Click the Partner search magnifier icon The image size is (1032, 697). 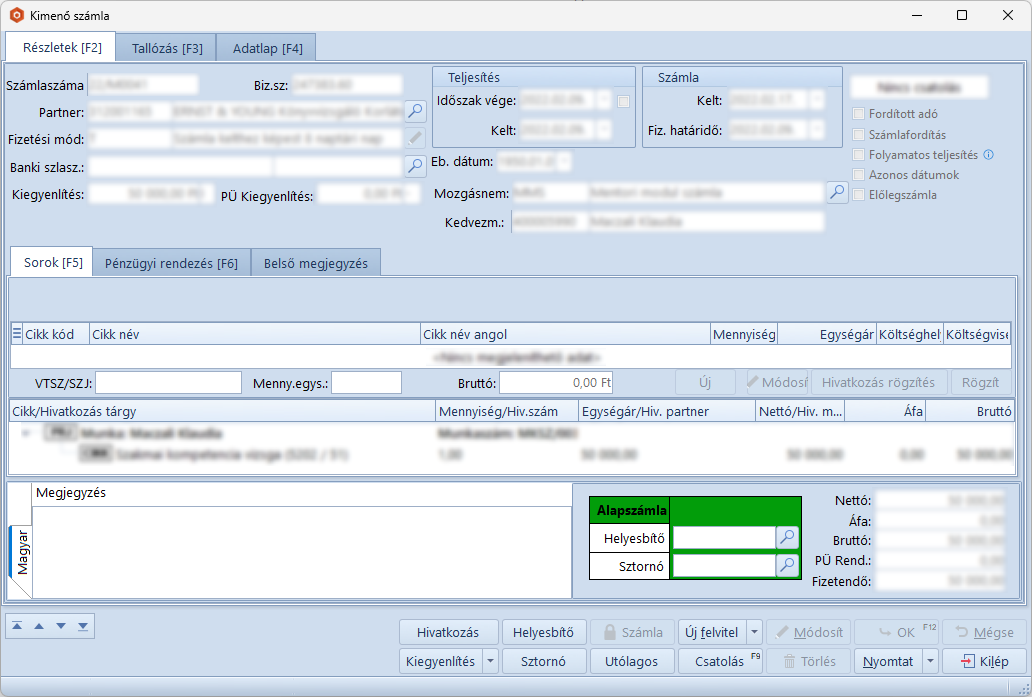pyautogui.click(x=415, y=110)
